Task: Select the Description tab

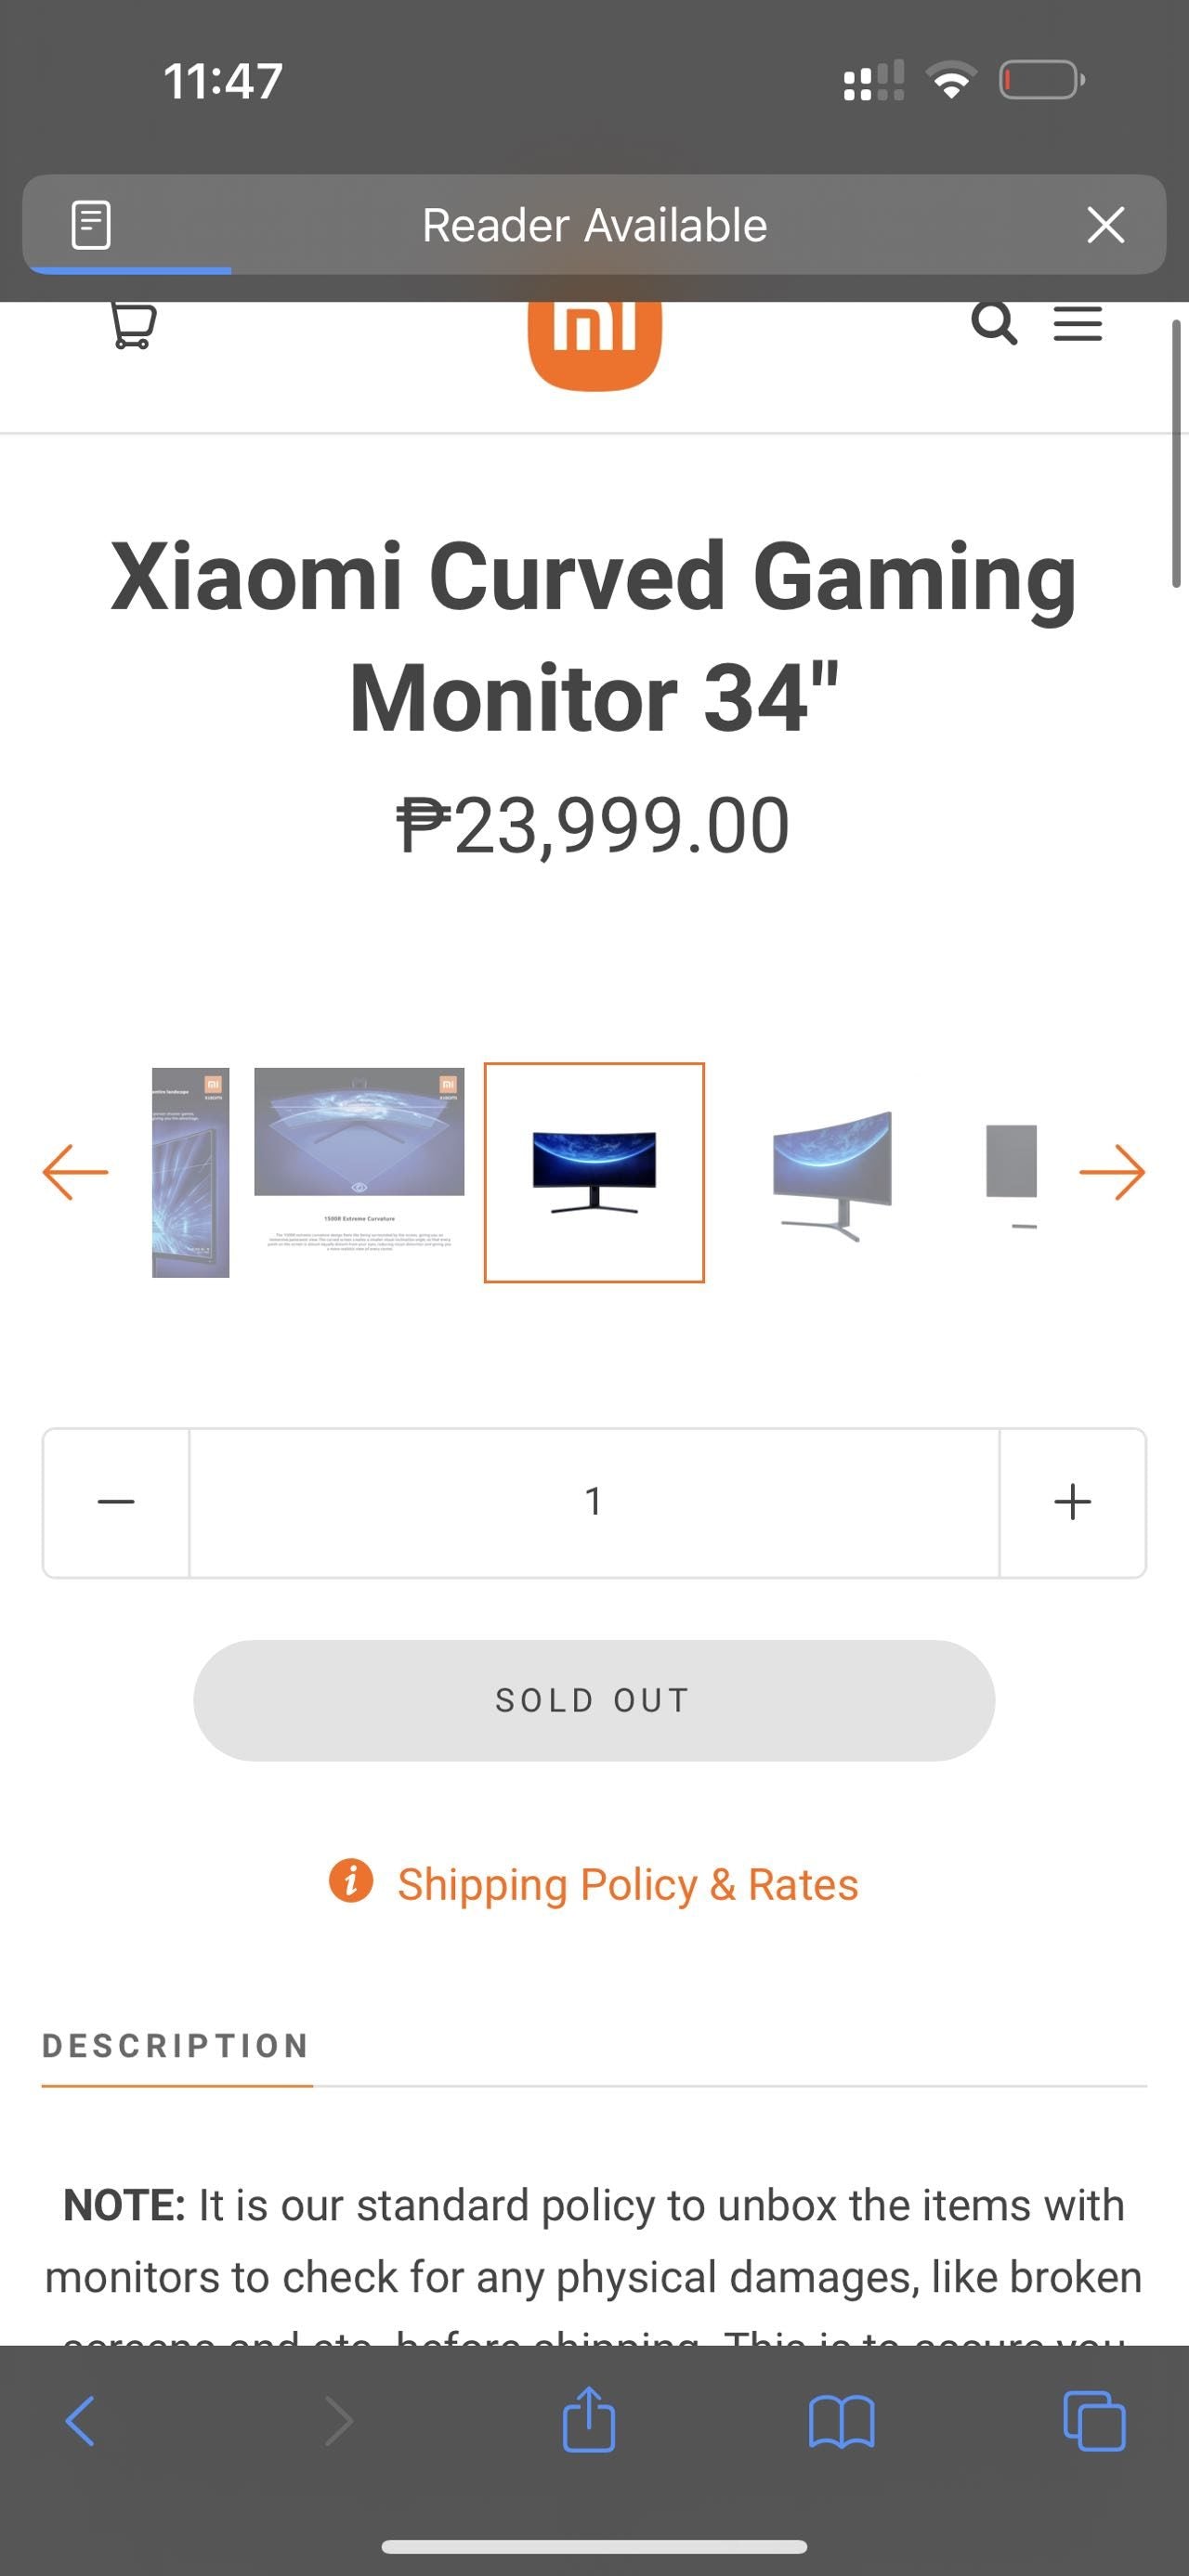Action: point(176,2046)
